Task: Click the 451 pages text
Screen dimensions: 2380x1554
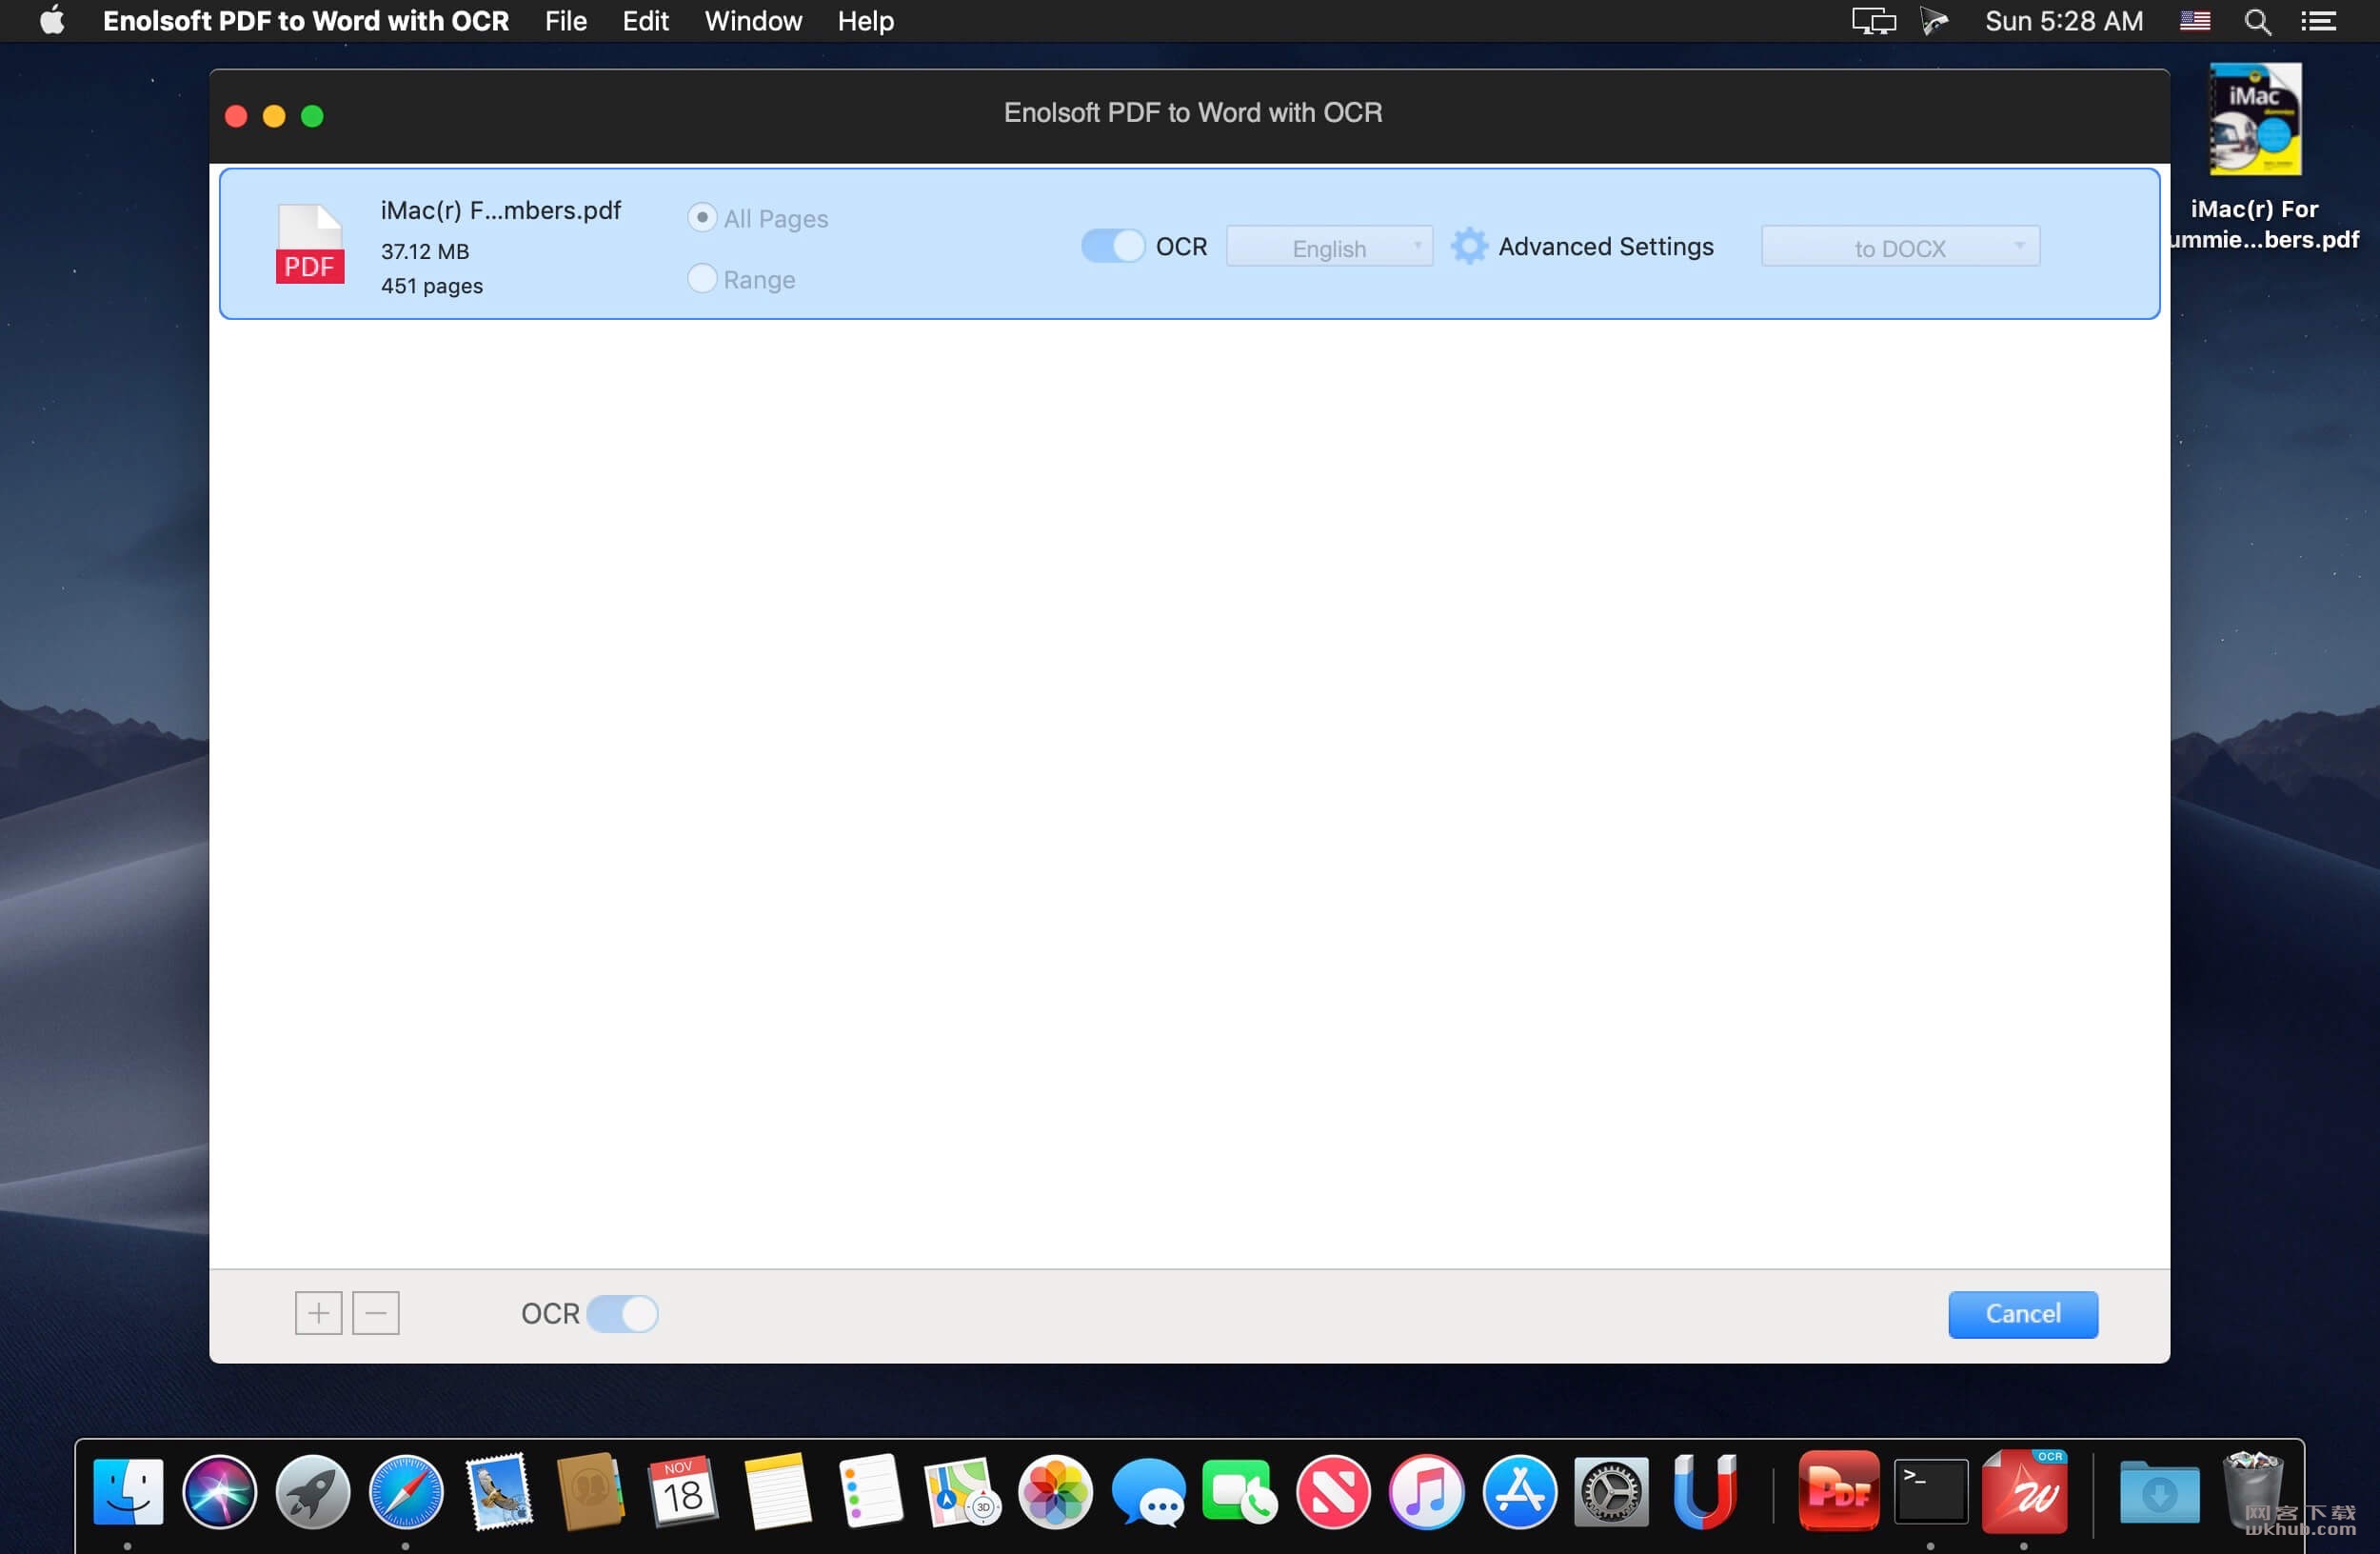Action: (432, 287)
